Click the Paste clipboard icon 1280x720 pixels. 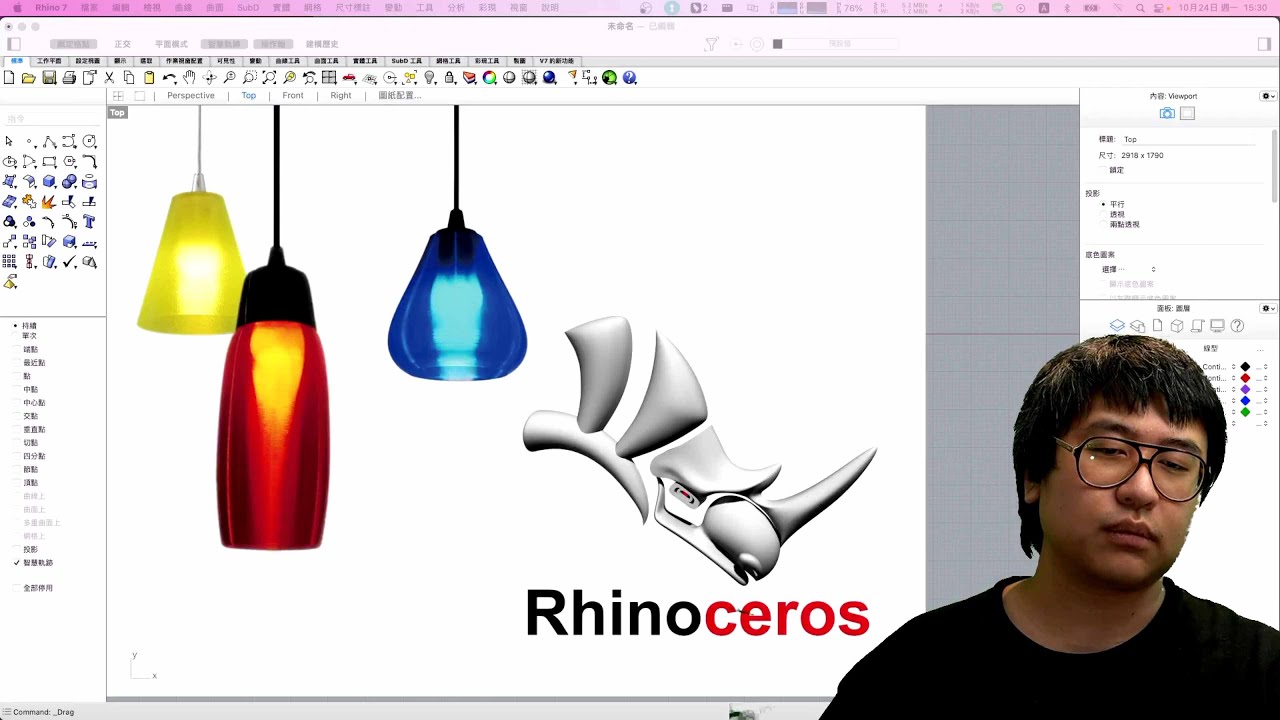[x=149, y=78]
